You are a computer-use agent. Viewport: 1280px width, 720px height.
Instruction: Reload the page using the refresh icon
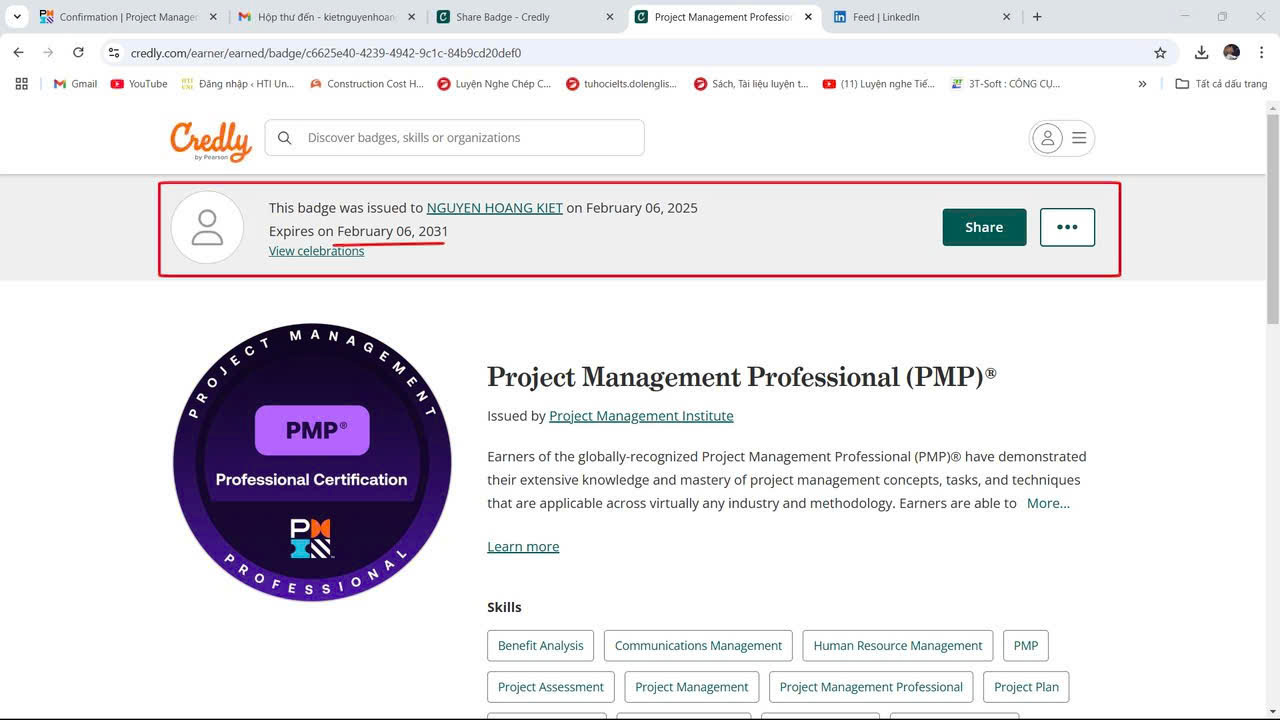pyautogui.click(x=78, y=53)
